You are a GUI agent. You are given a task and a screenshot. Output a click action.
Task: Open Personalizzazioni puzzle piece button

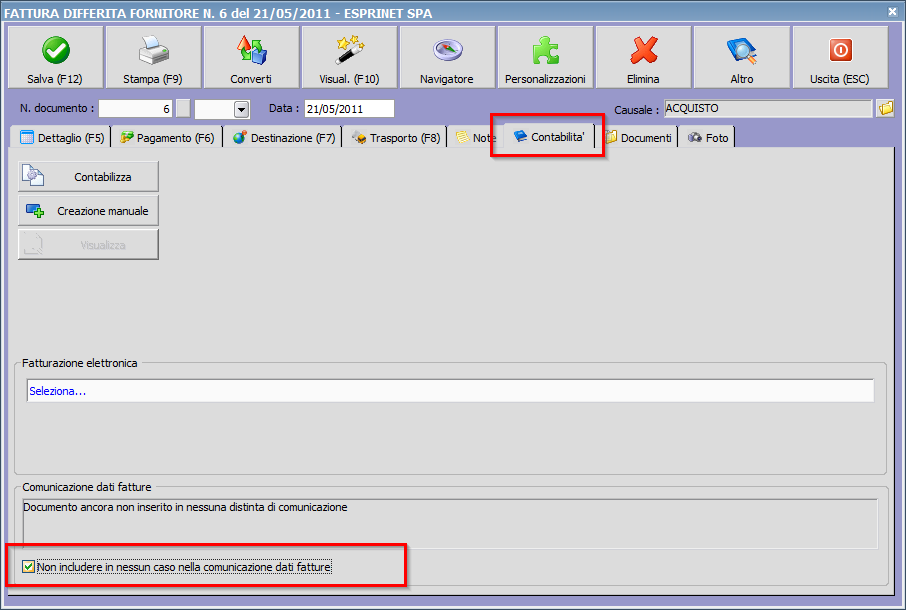(545, 57)
